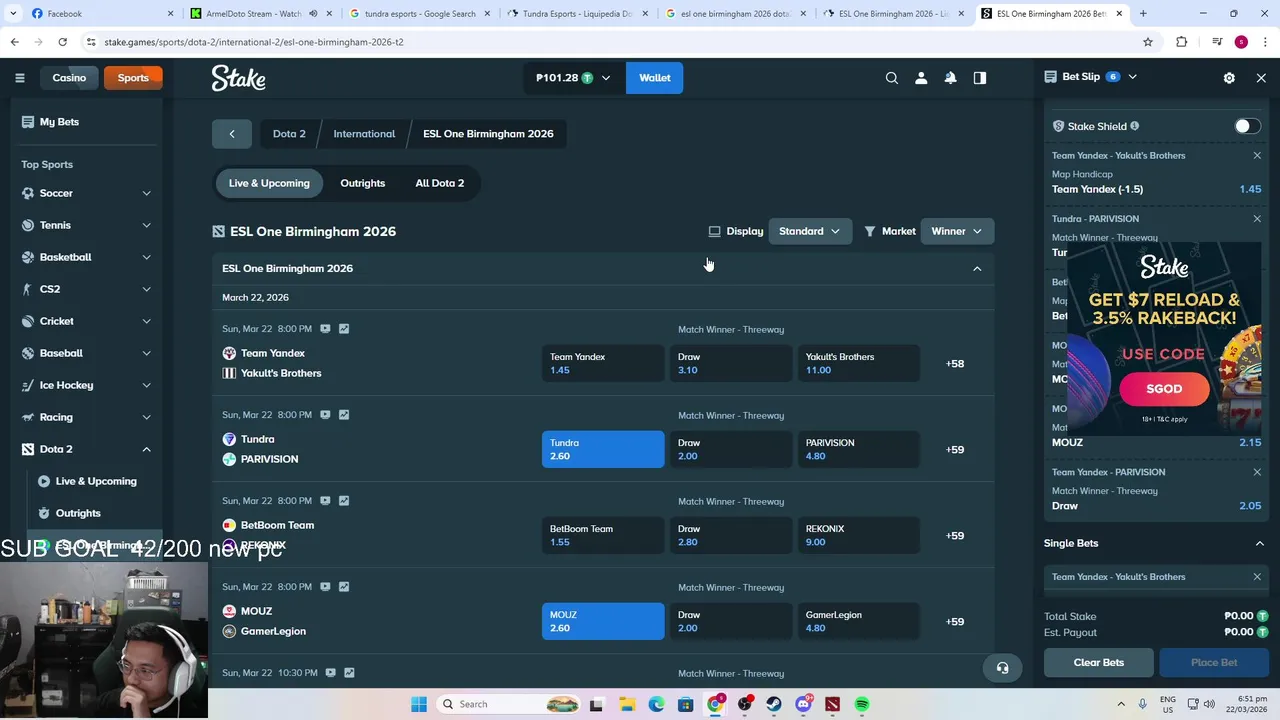1280x720 pixels.
Task: Open File Explorer from the taskbar
Action: click(x=627, y=704)
